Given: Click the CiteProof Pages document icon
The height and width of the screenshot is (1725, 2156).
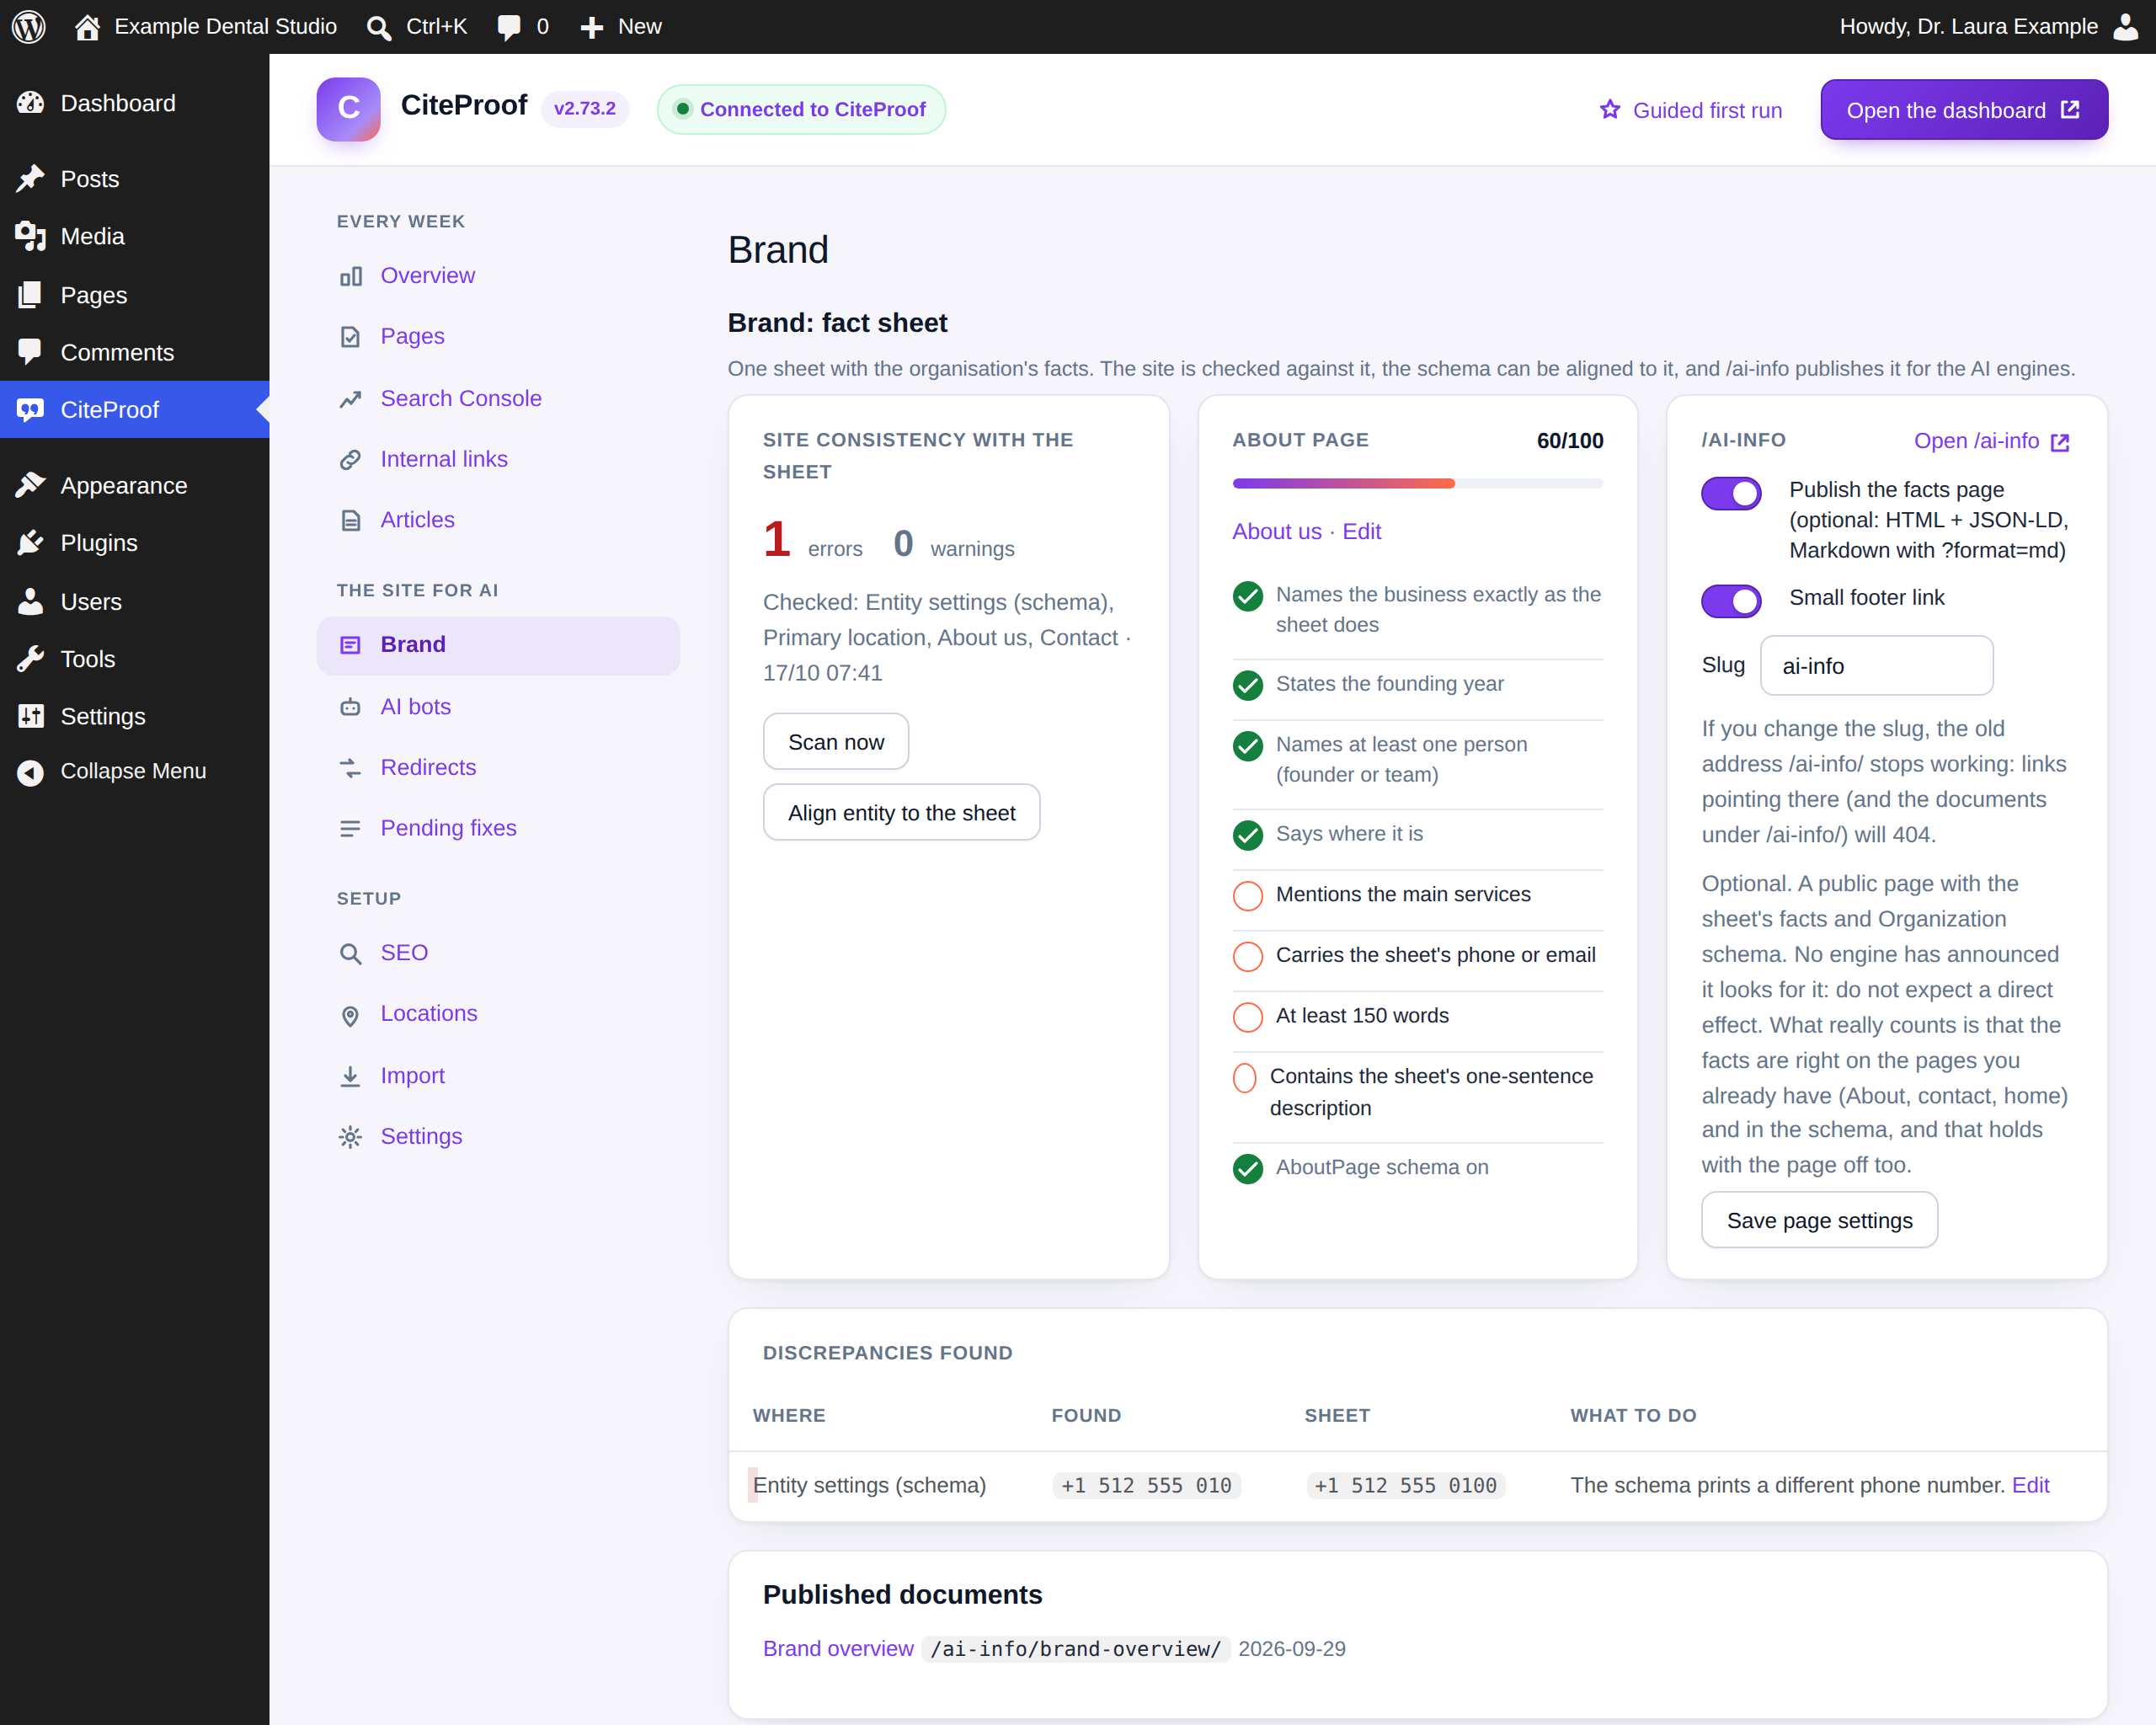Looking at the screenshot, I should [350, 337].
